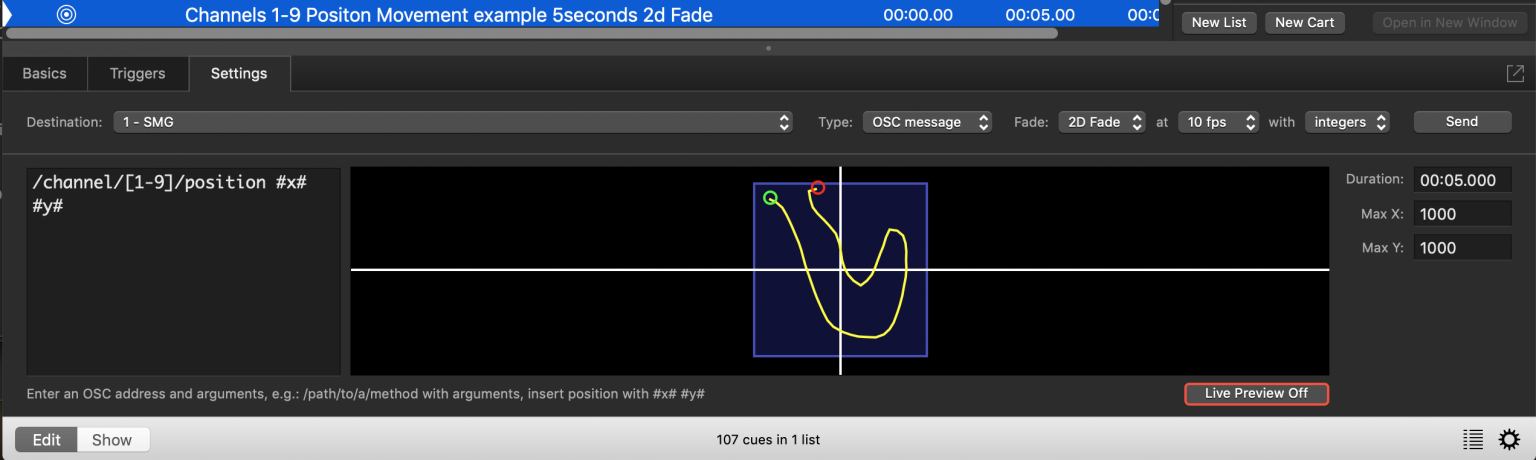Click the inspector divider handle dot
The height and width of the screenshot is (460, 1536).
pos(768,47)
